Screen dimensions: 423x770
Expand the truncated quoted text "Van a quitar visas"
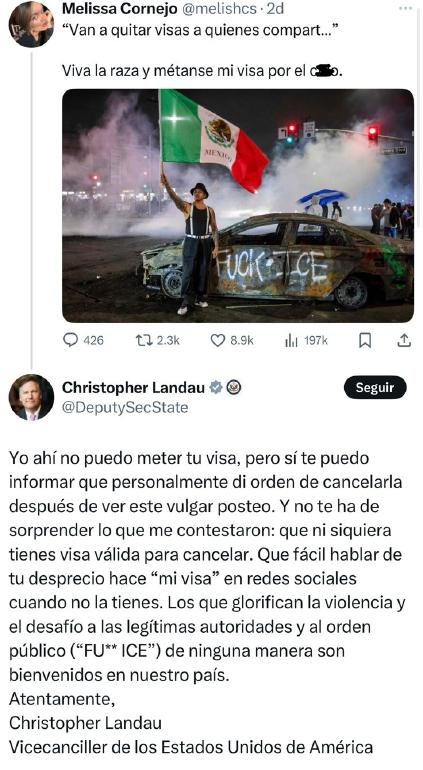(201, 30)
